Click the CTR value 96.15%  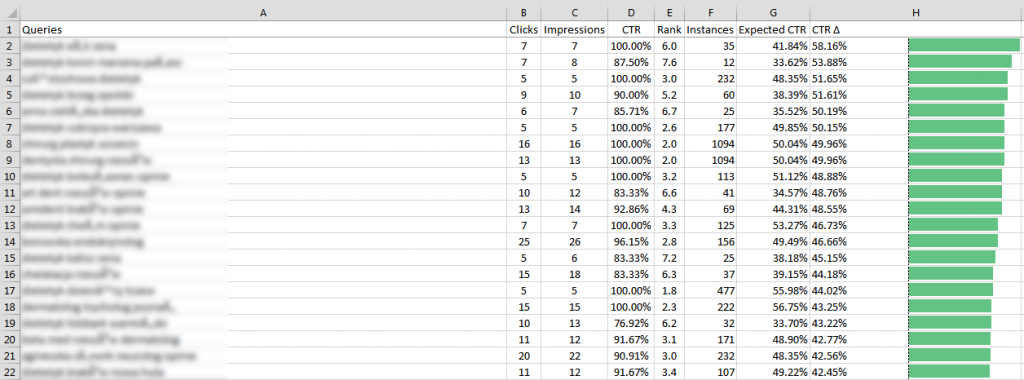tap(633, 242)
